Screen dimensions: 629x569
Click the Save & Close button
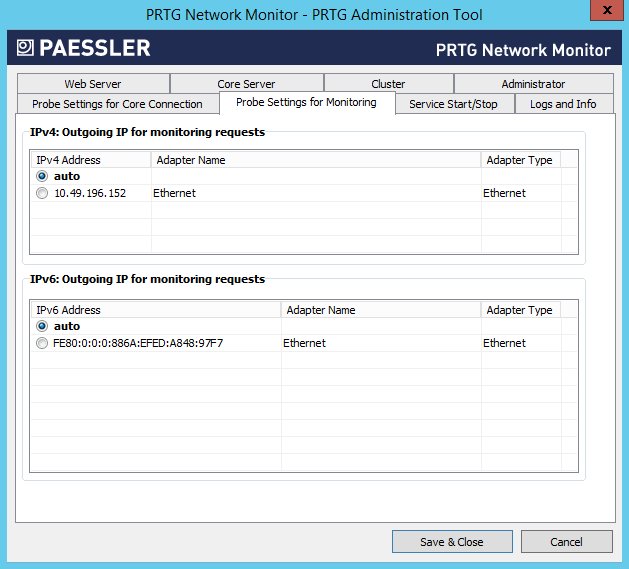(451, 542)
